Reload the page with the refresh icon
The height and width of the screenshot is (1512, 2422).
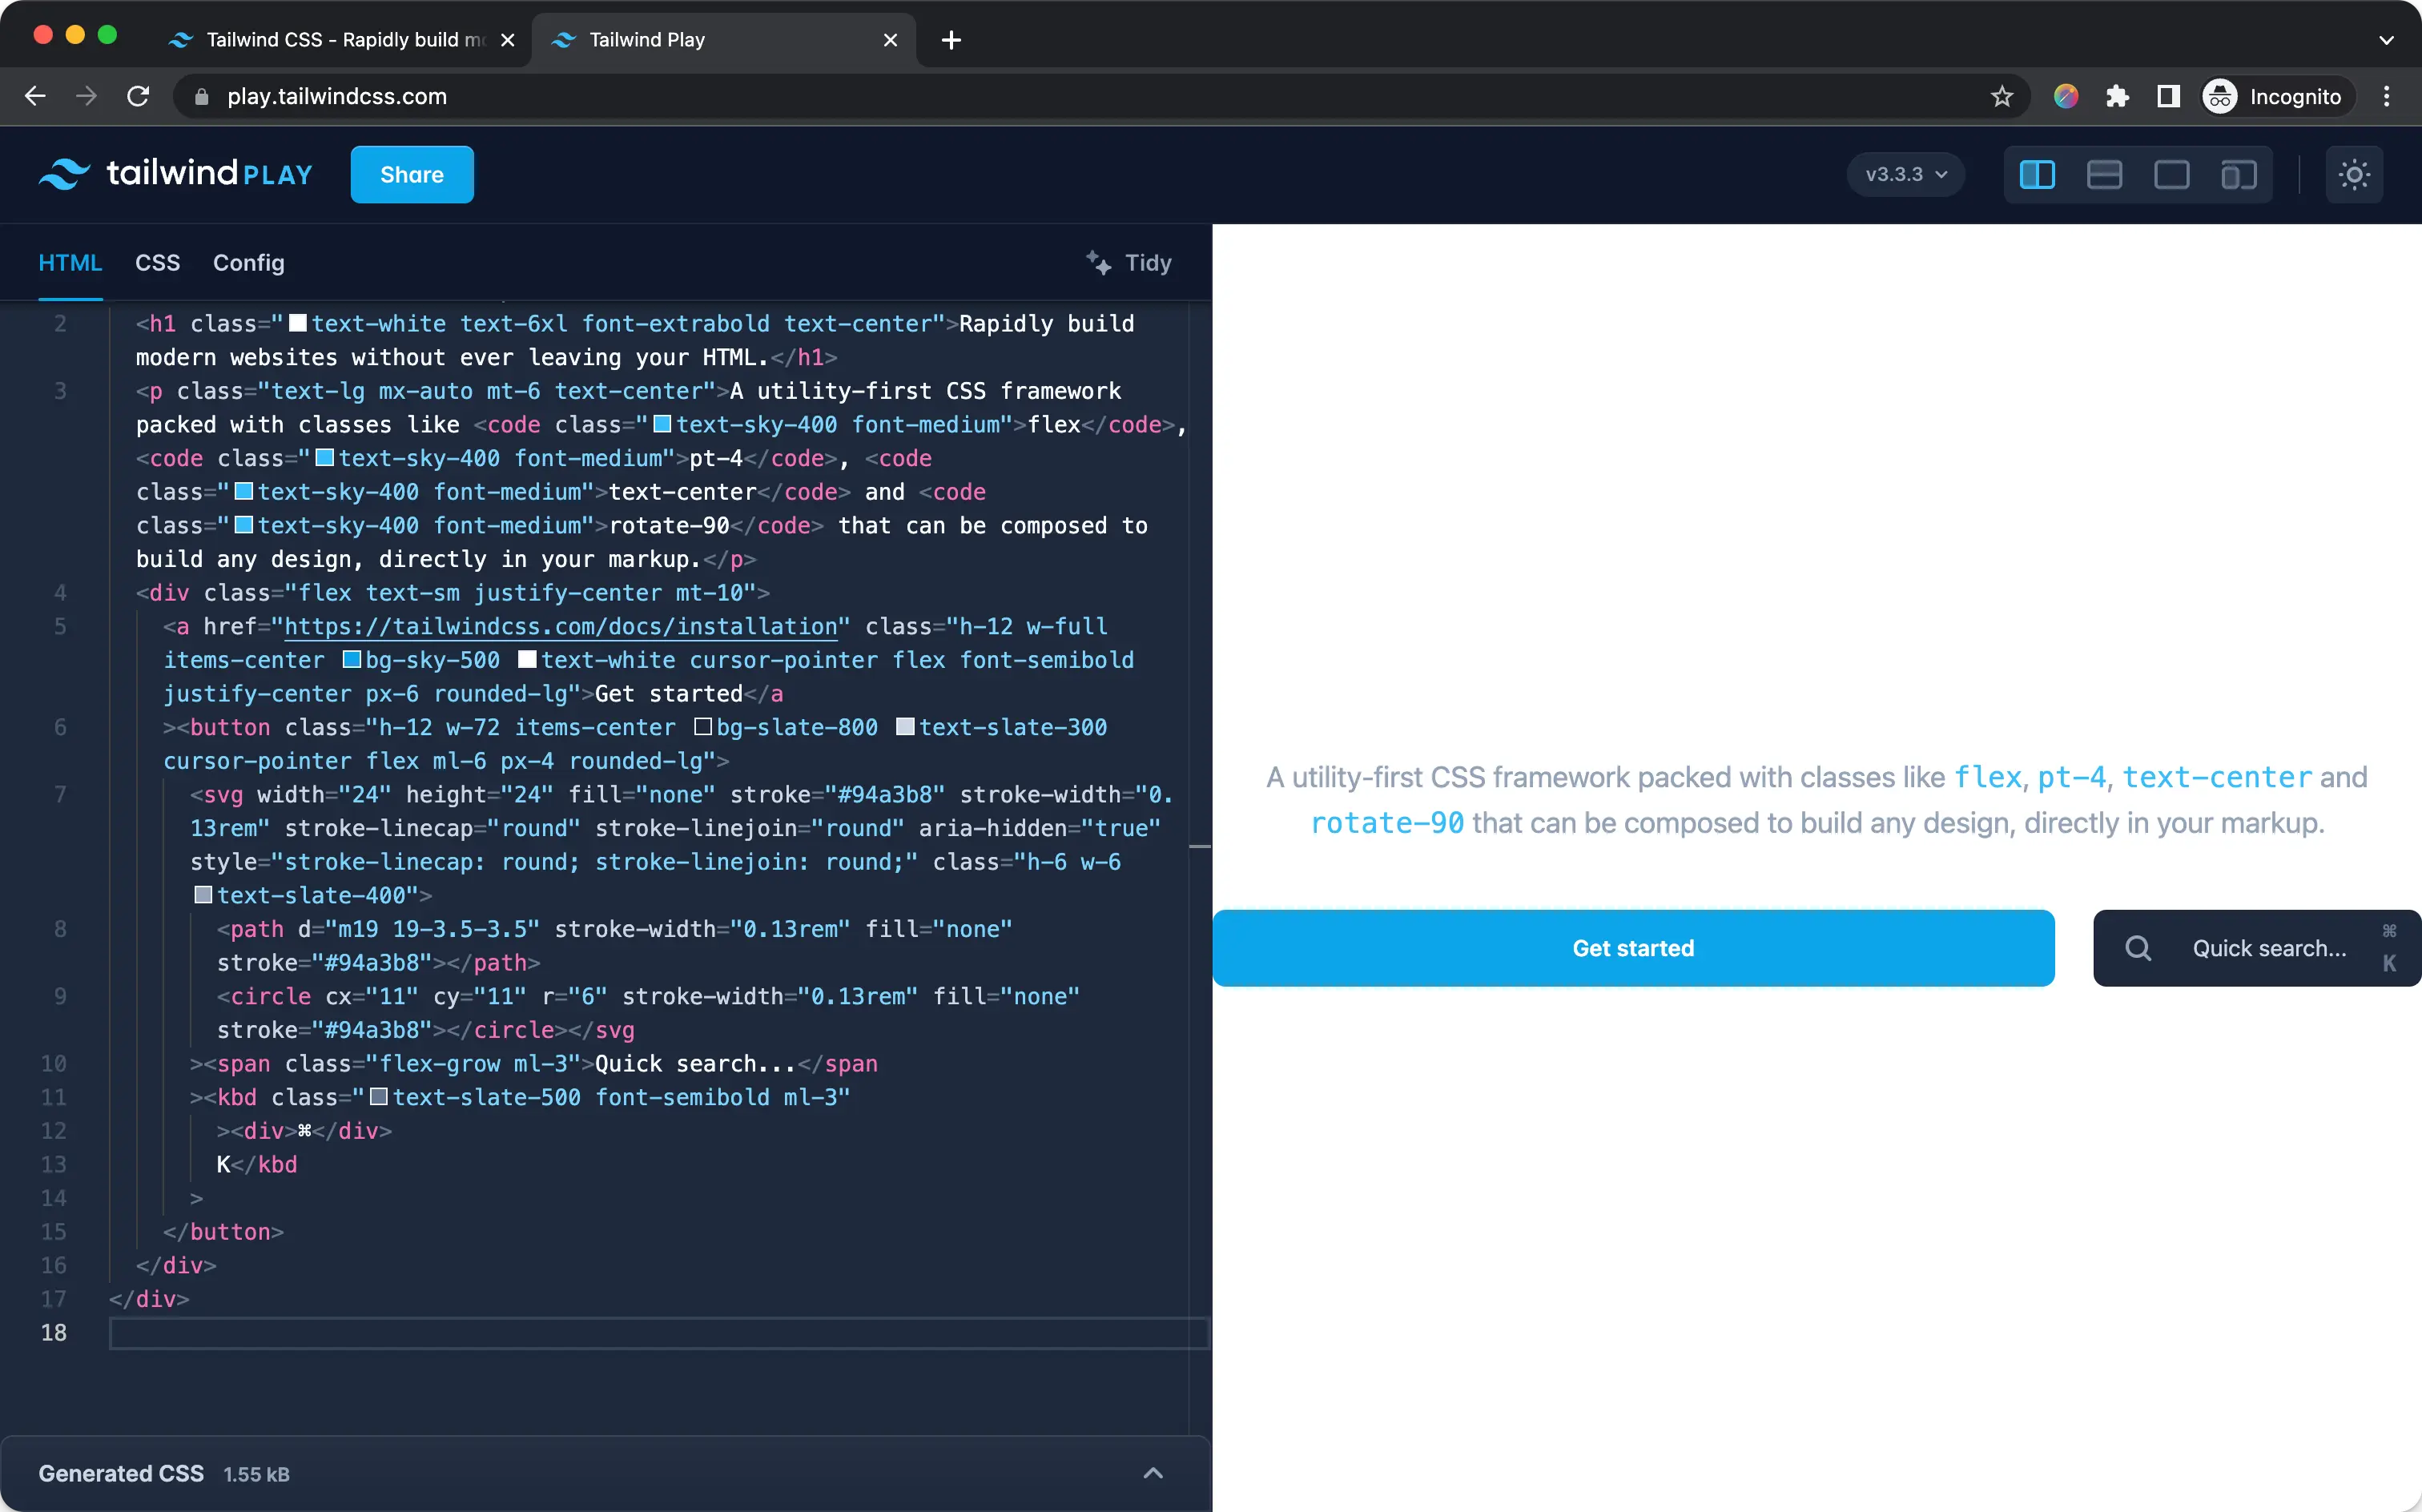click(x=139, y=96)
